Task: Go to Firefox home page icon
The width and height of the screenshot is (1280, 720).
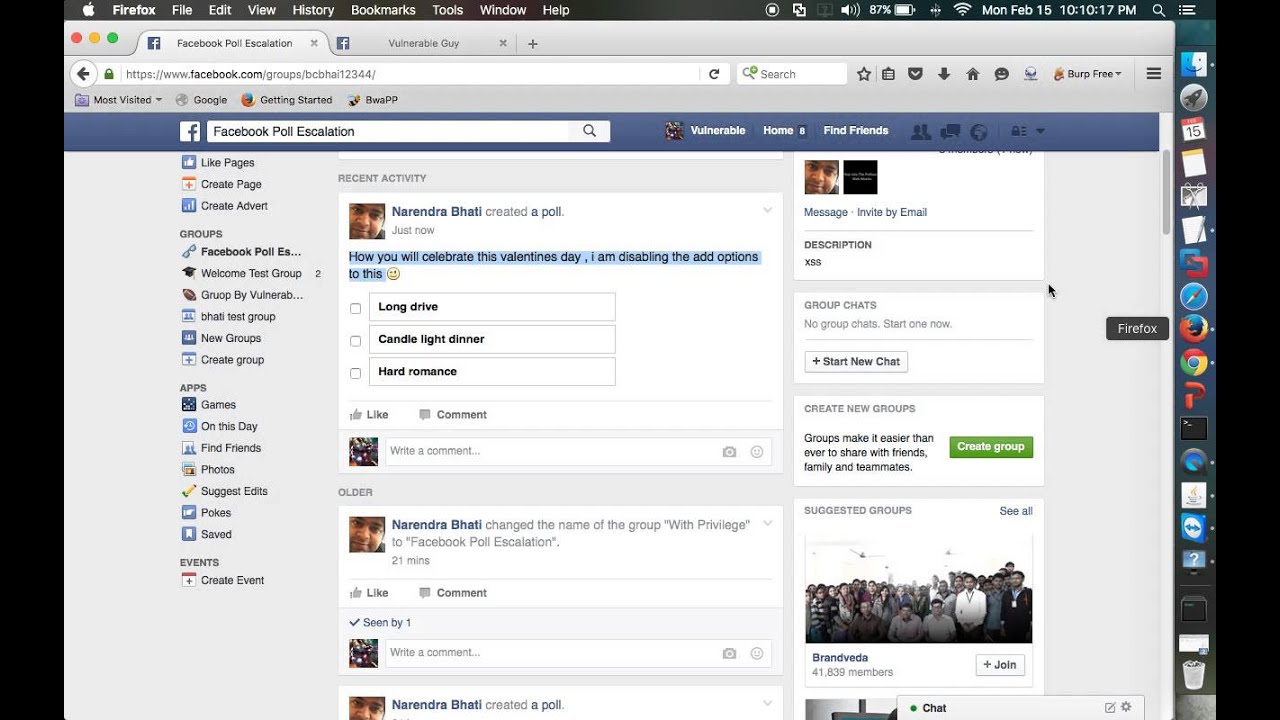Action: (972, 74)
